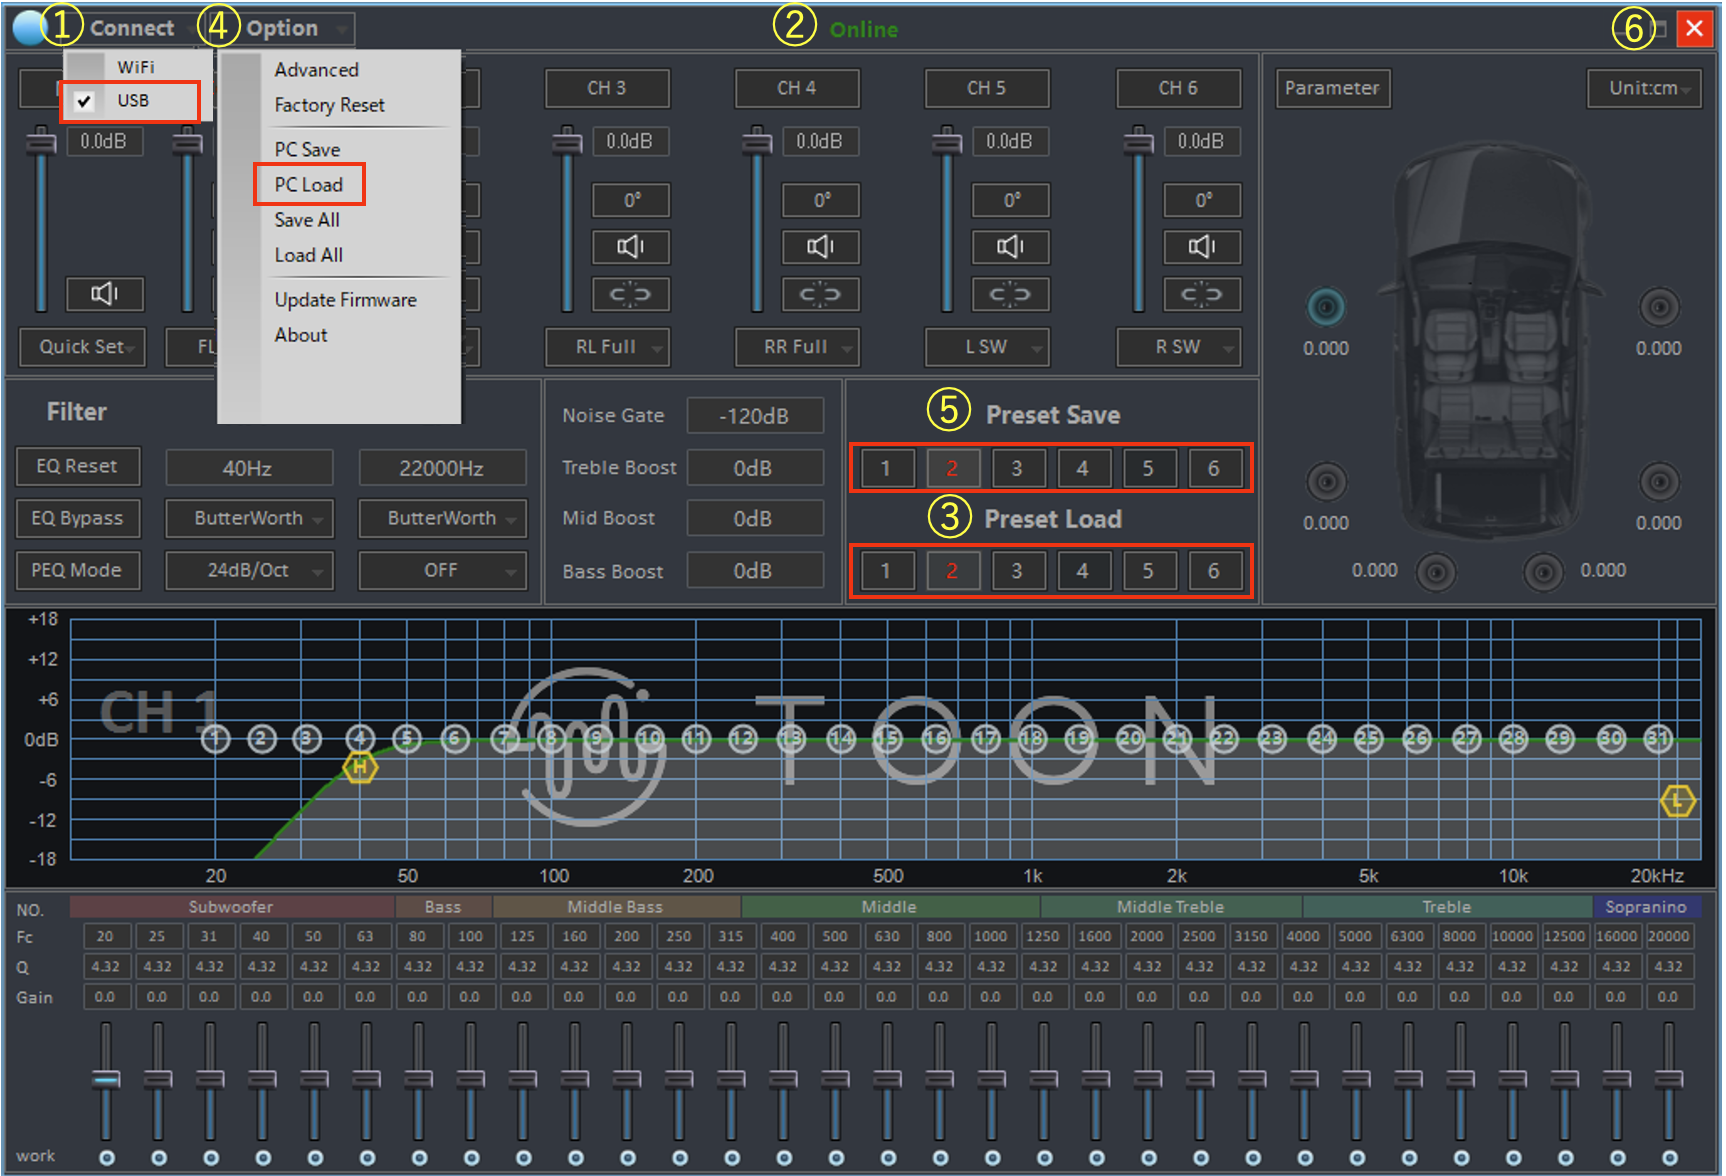Viewport: 1726px width, 1176px height.
Task: Select Update Firmware menu entry
Action: [345, 300]
